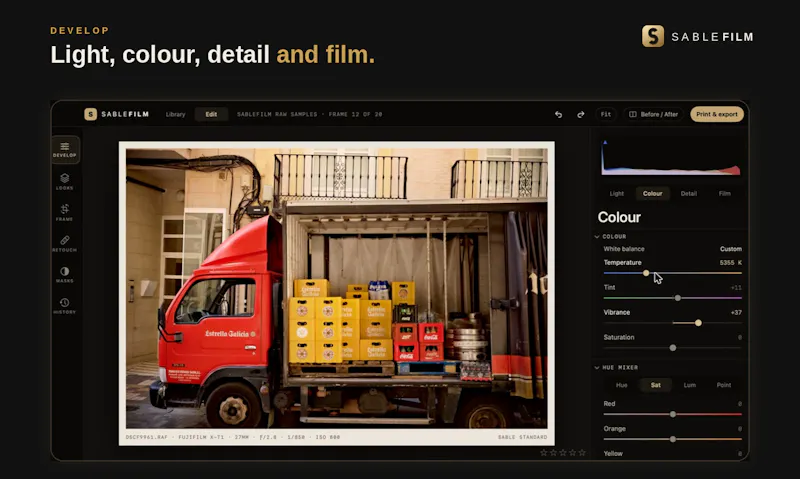Screen dimensions: 800x479
Task: Click the 'DSCF9961.RAF' file info caption
Action: point(146,437)
